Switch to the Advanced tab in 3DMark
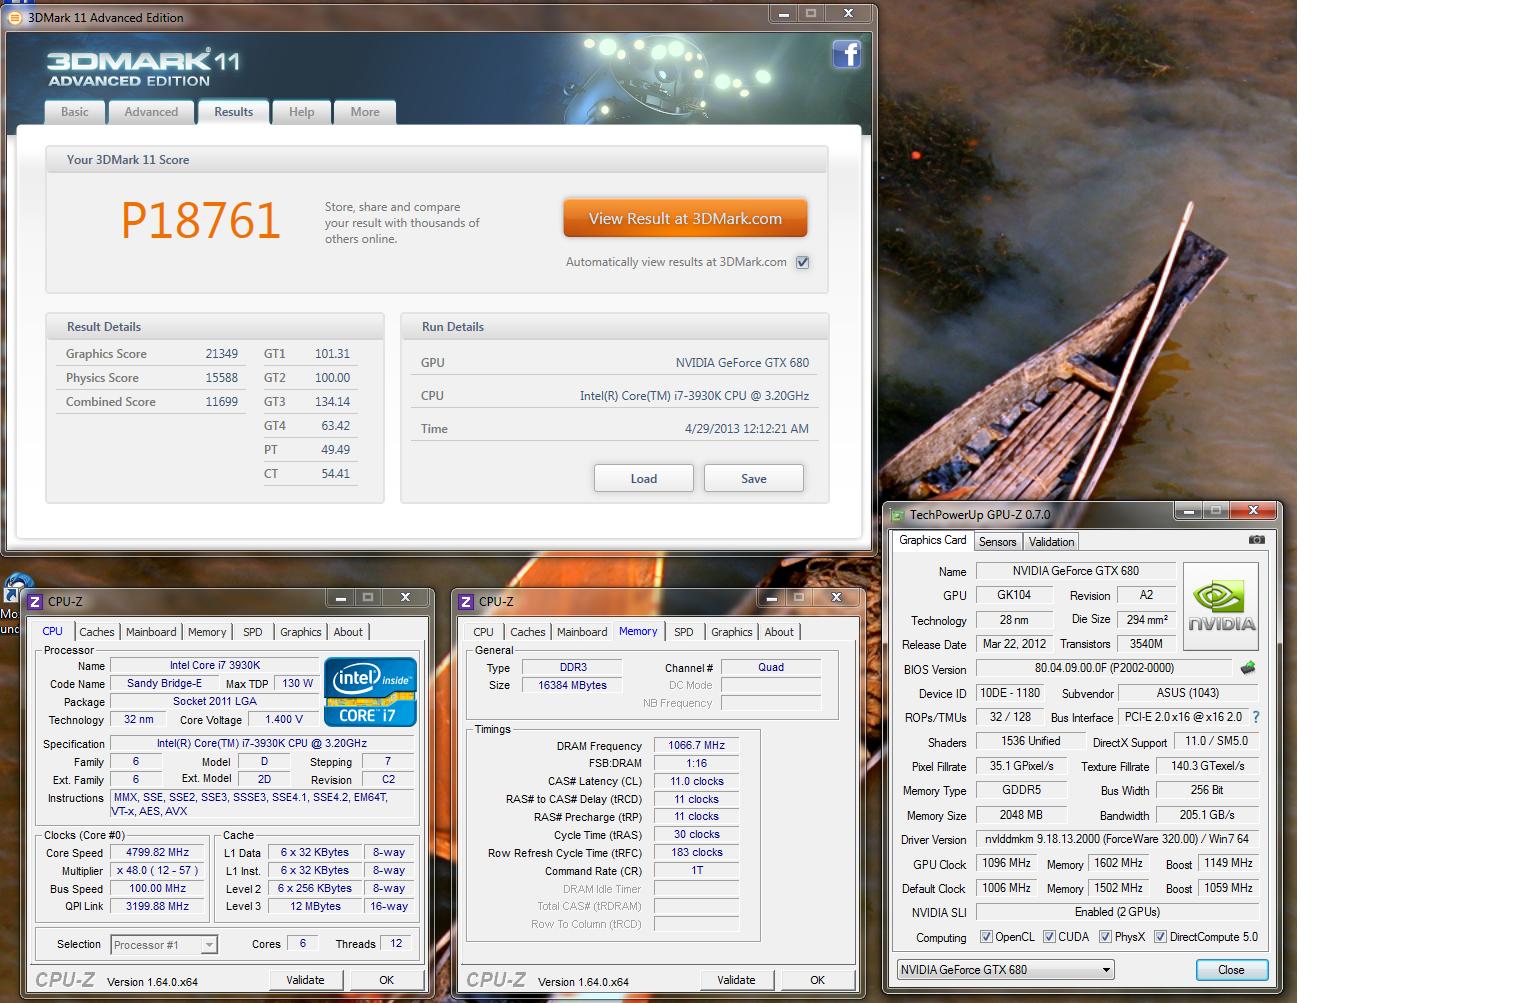This screenshot has height=1003, width=1536. point(151,112)
